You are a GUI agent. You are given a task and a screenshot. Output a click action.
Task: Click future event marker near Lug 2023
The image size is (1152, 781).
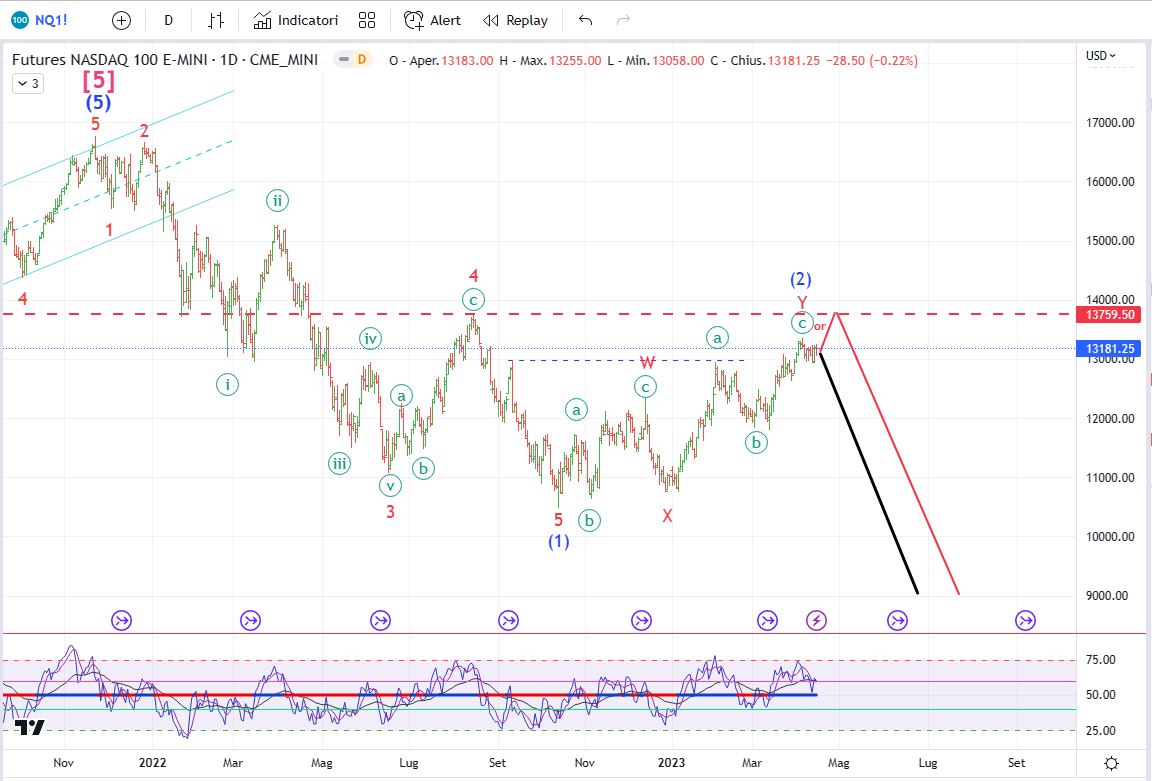tap(897, 621)
